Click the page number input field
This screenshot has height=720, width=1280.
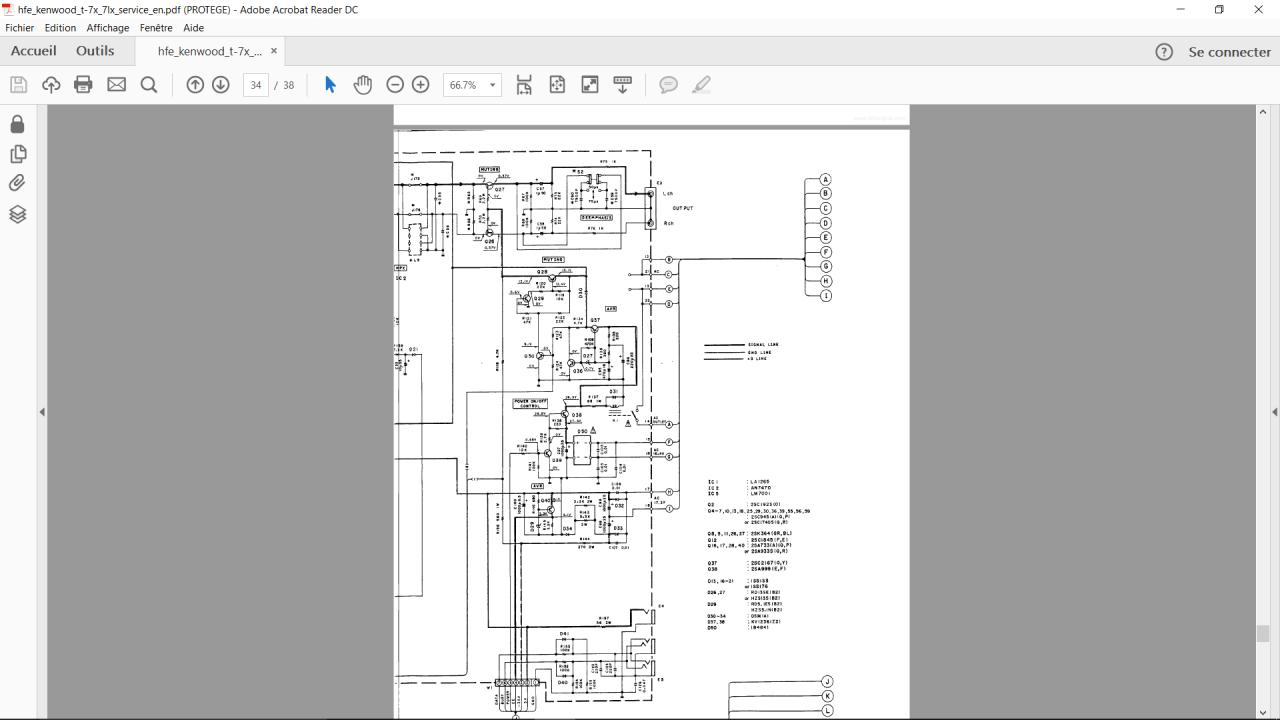pyautogui.click(x=256, y=85)
